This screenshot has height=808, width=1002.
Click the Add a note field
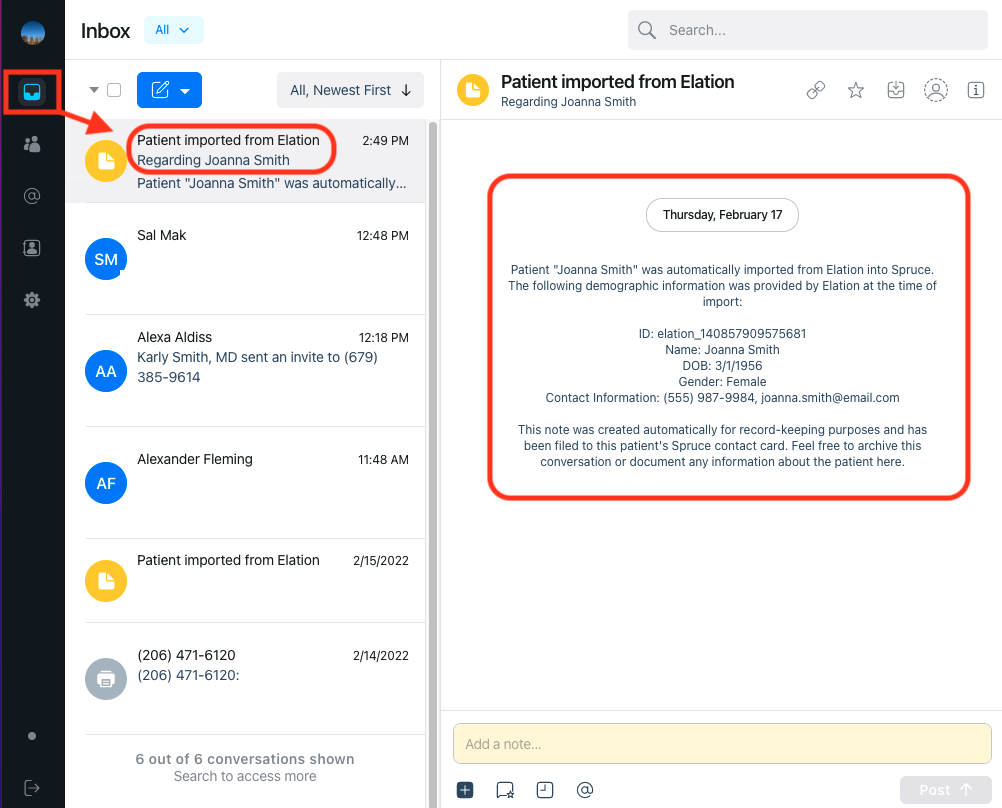click(x=722, y=743)
